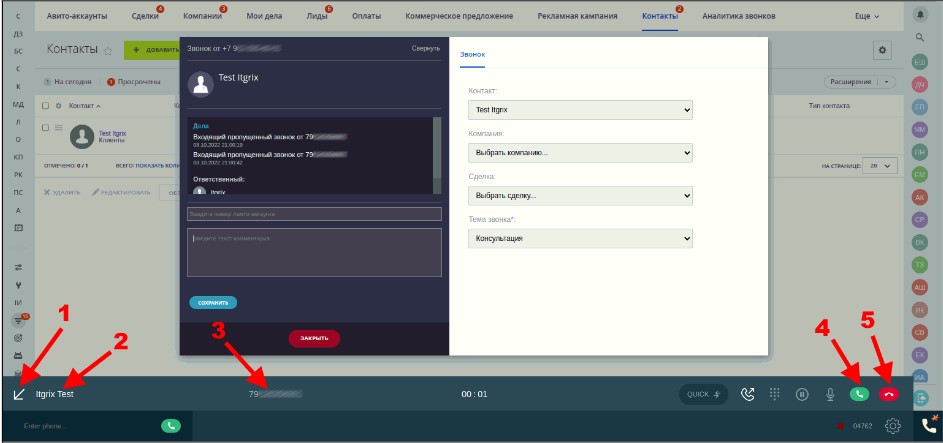Viewport: 943px width, 443px height.
Task: Click the Просрочены counter filter
Action: tap(134, 82)
